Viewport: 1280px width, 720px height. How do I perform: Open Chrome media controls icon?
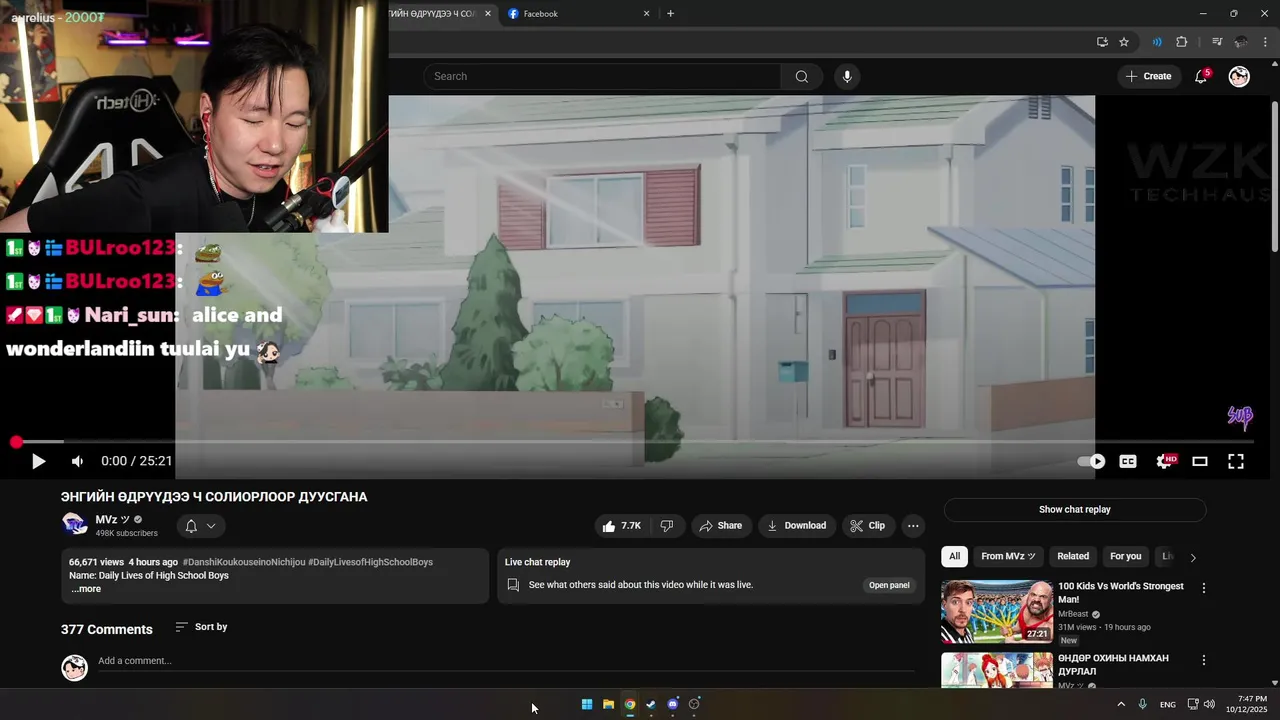[1217, 42]
